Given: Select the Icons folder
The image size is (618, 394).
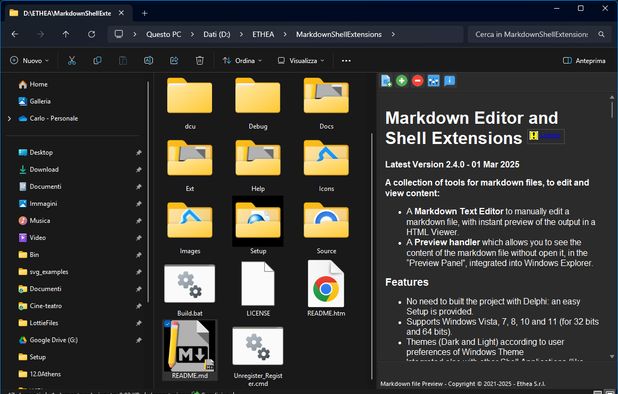Looking at the screenshot, I should (326, 165).
